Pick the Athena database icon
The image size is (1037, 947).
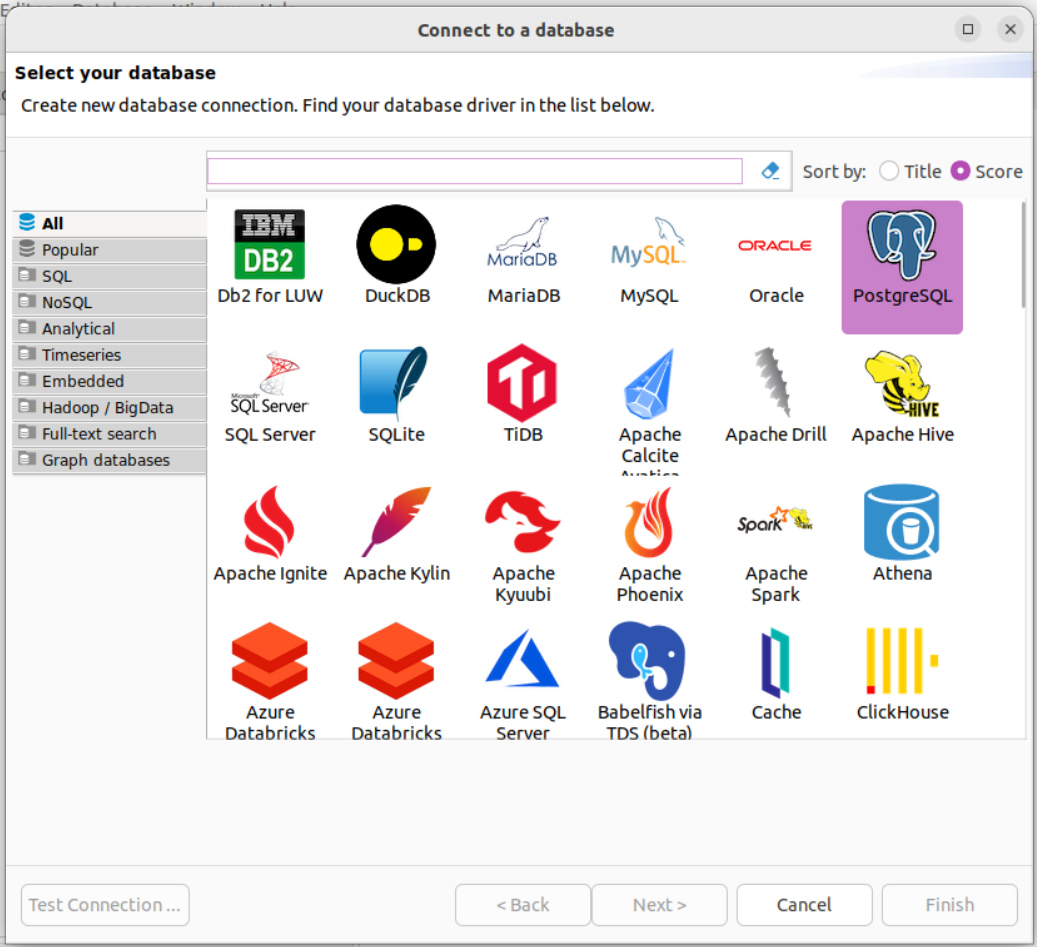click(902, 523)
